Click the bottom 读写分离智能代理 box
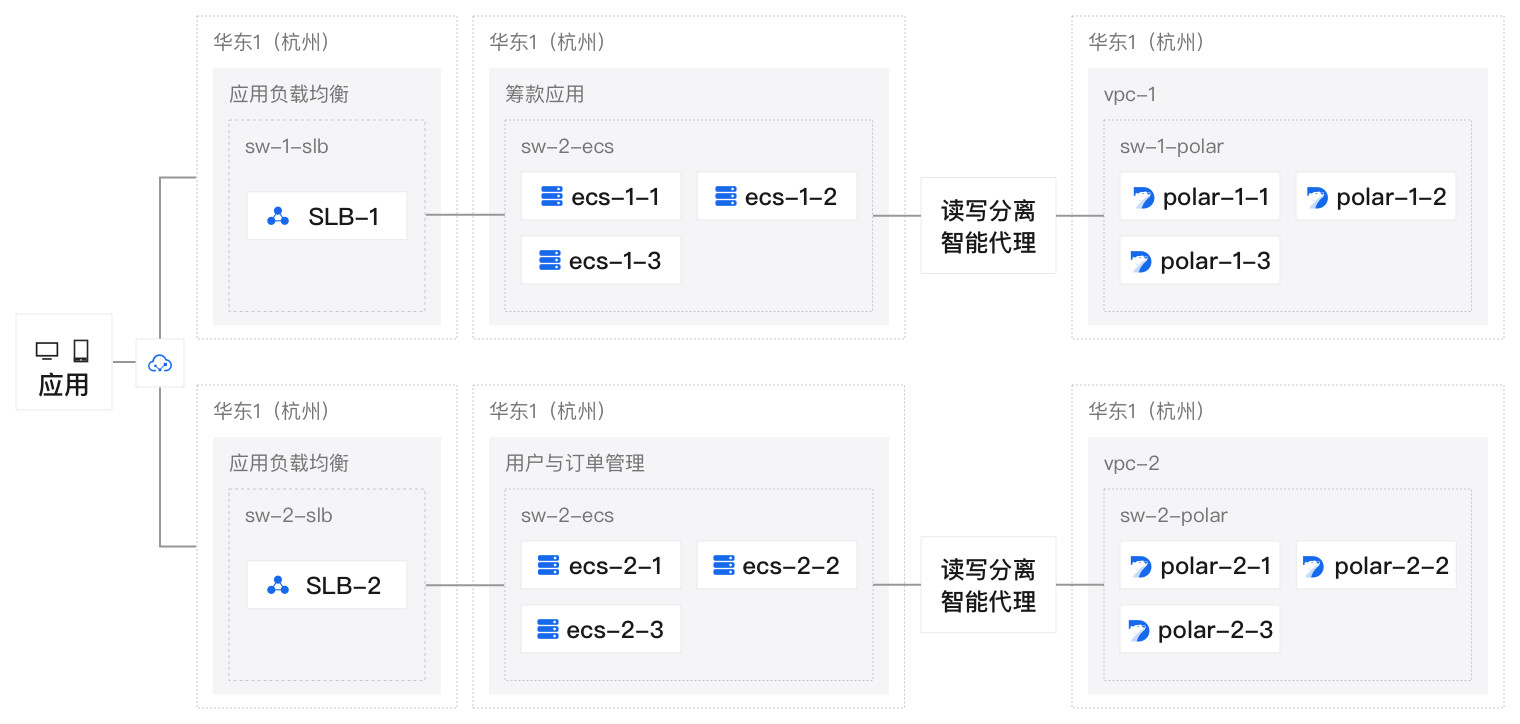The width and height of the screenshot is (1520, 724). click(x=988, y=586)
